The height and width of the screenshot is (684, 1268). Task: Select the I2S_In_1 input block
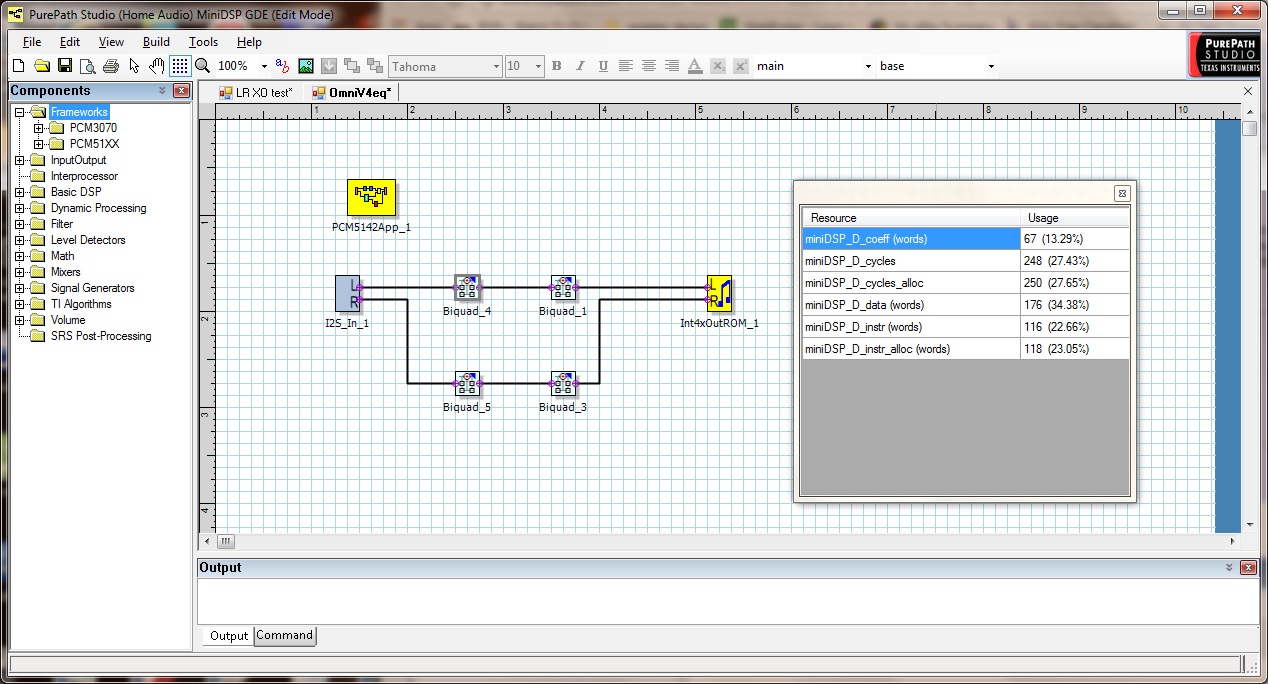347,293
